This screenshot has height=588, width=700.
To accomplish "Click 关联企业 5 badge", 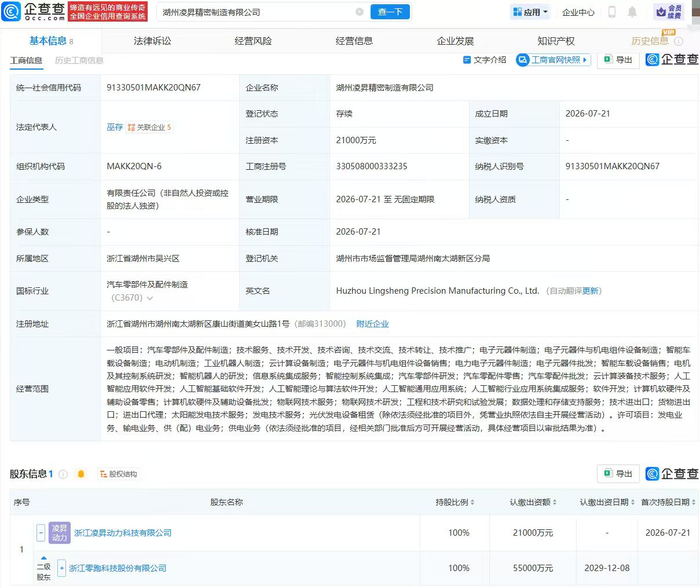I will (x=149, y=127).
